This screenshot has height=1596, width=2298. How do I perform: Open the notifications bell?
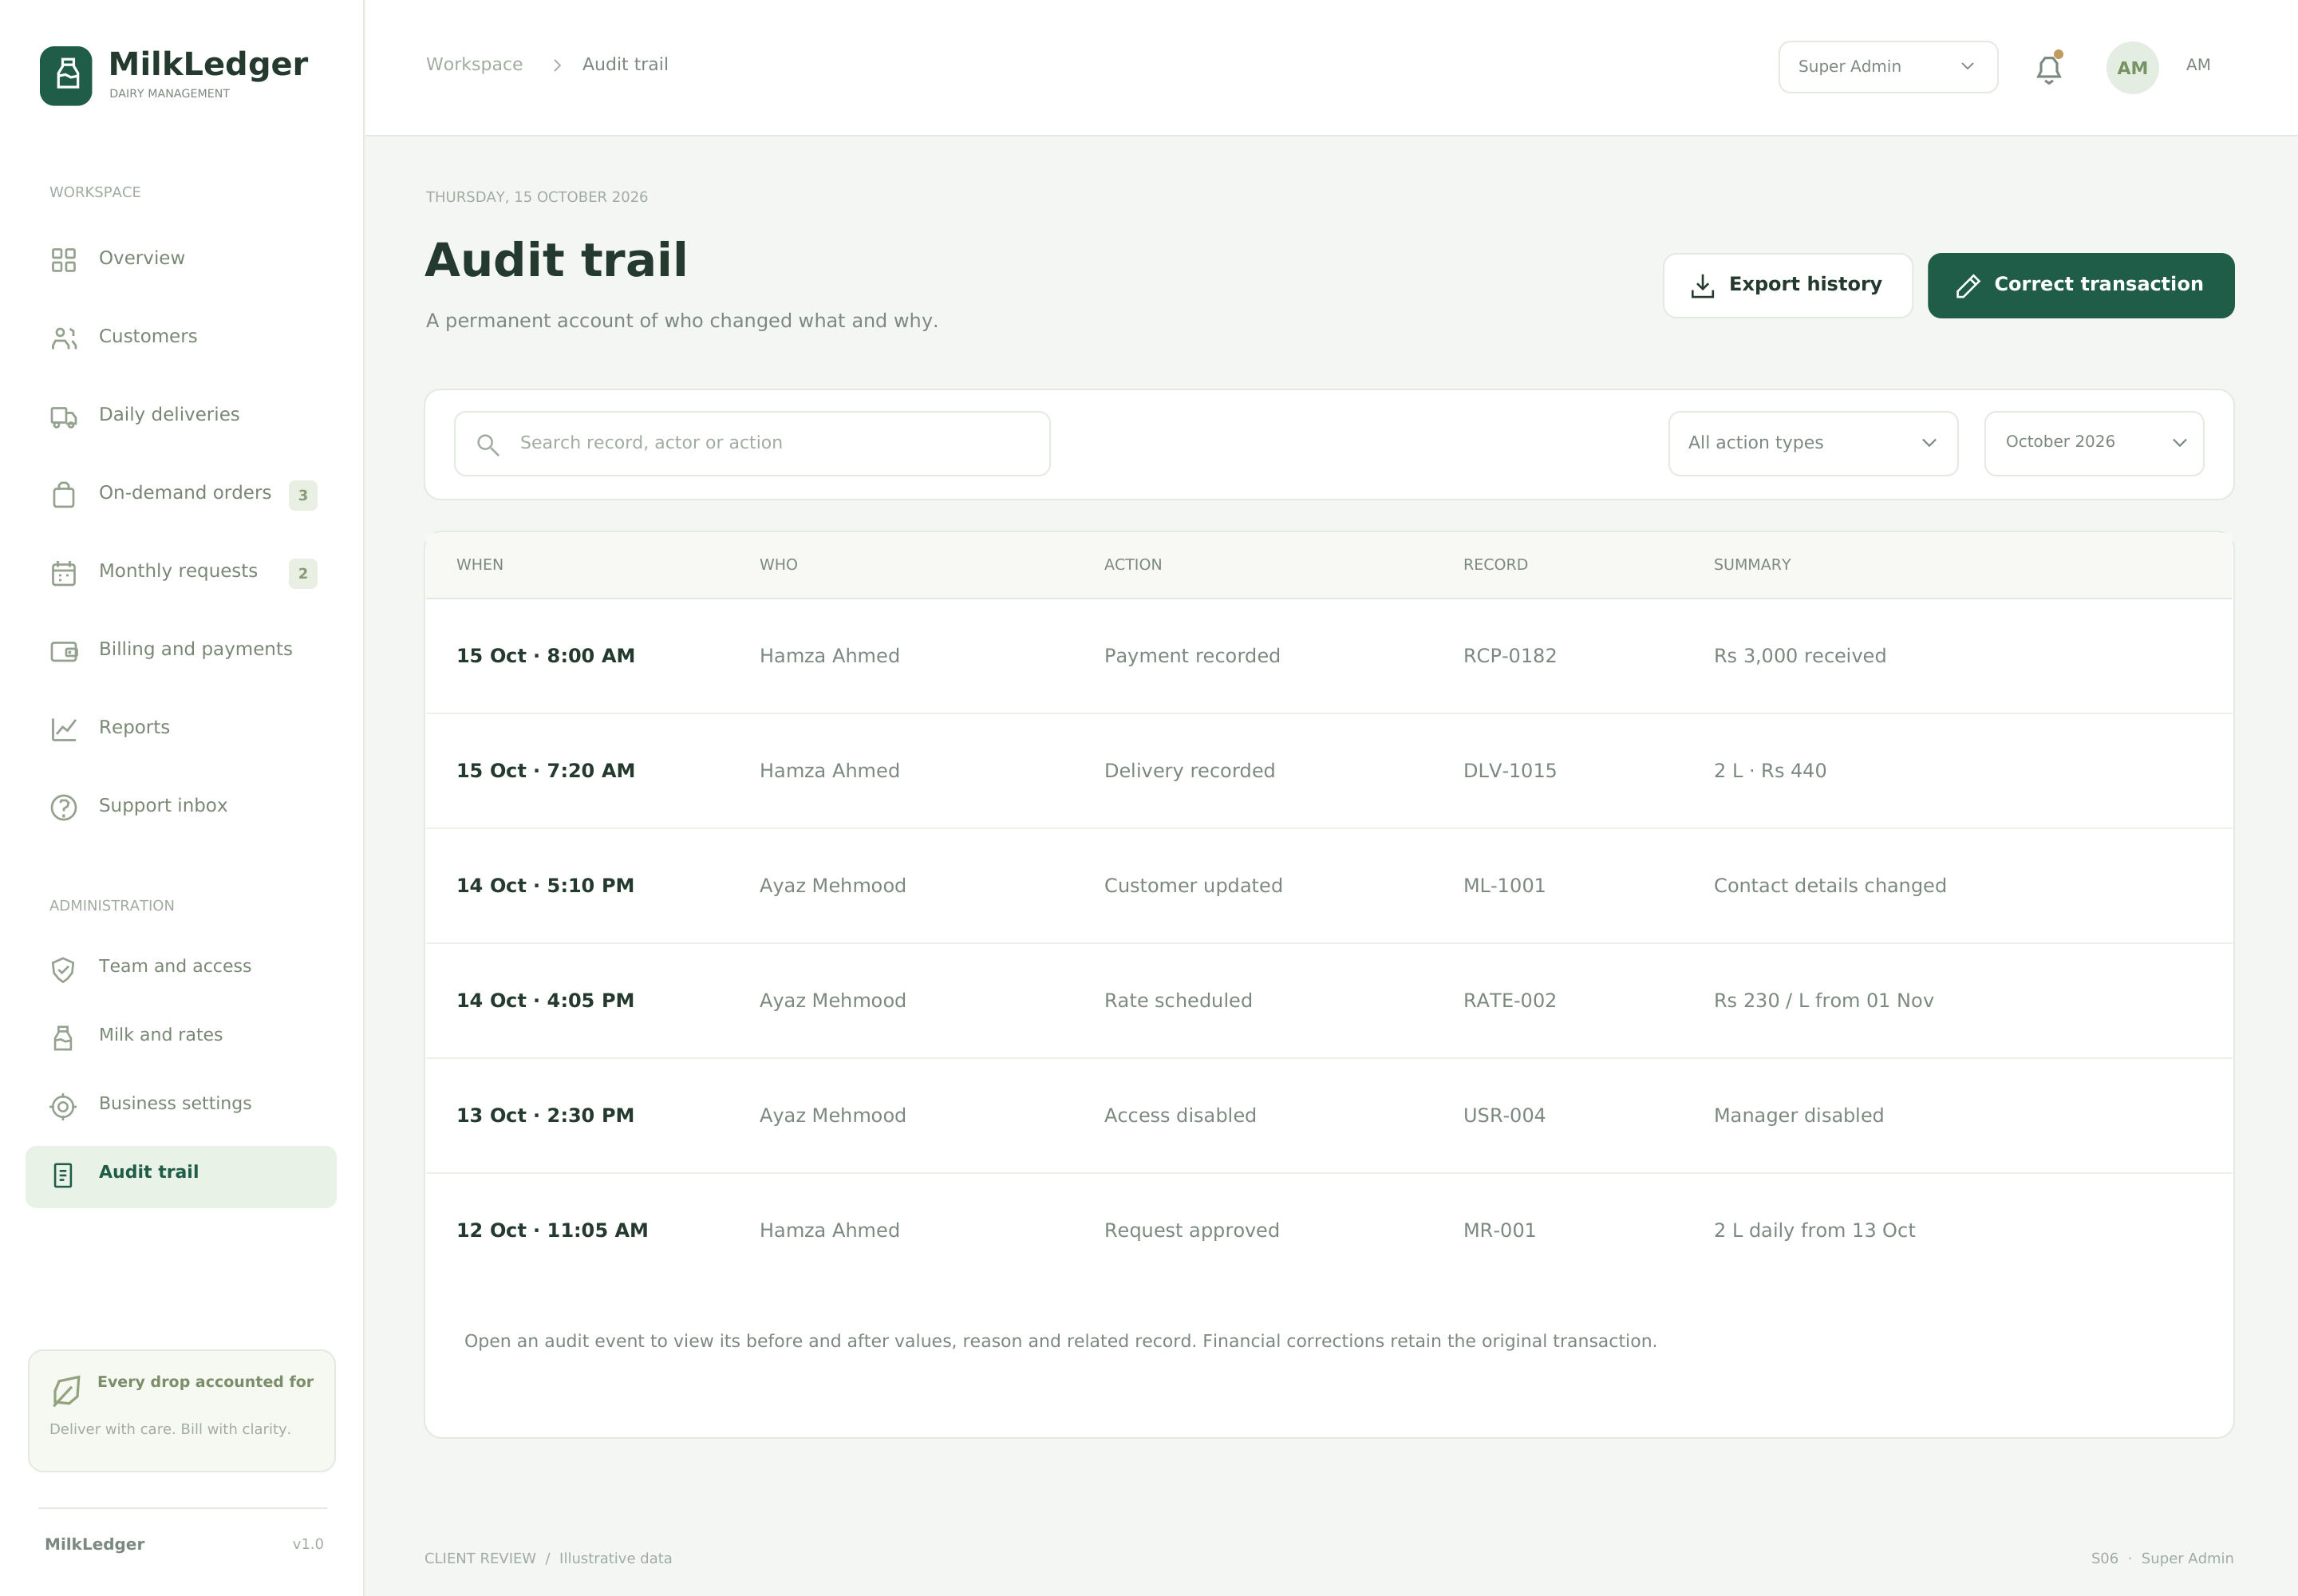point(2048,68)
